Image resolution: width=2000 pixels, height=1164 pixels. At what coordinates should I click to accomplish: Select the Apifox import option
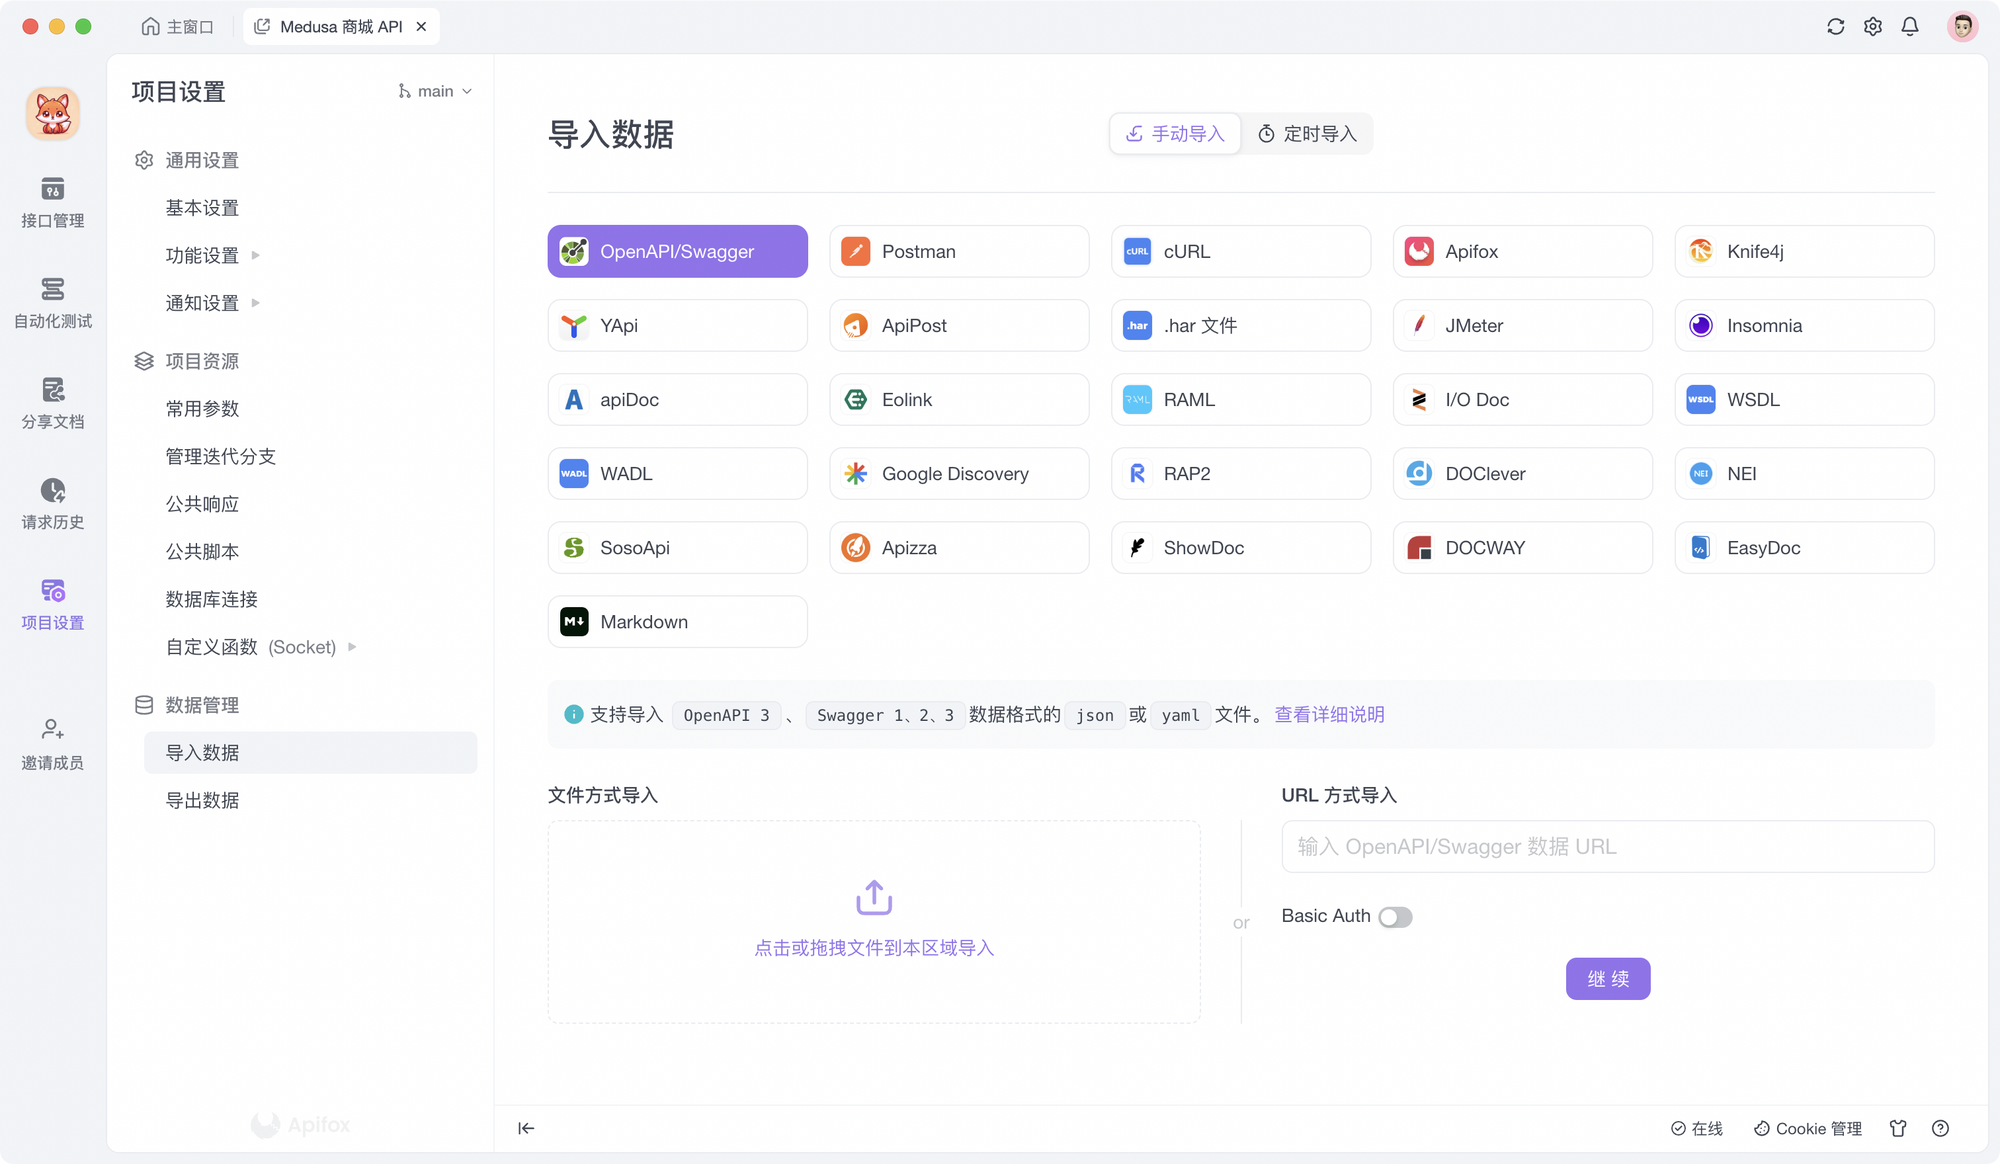point(1522,251)
